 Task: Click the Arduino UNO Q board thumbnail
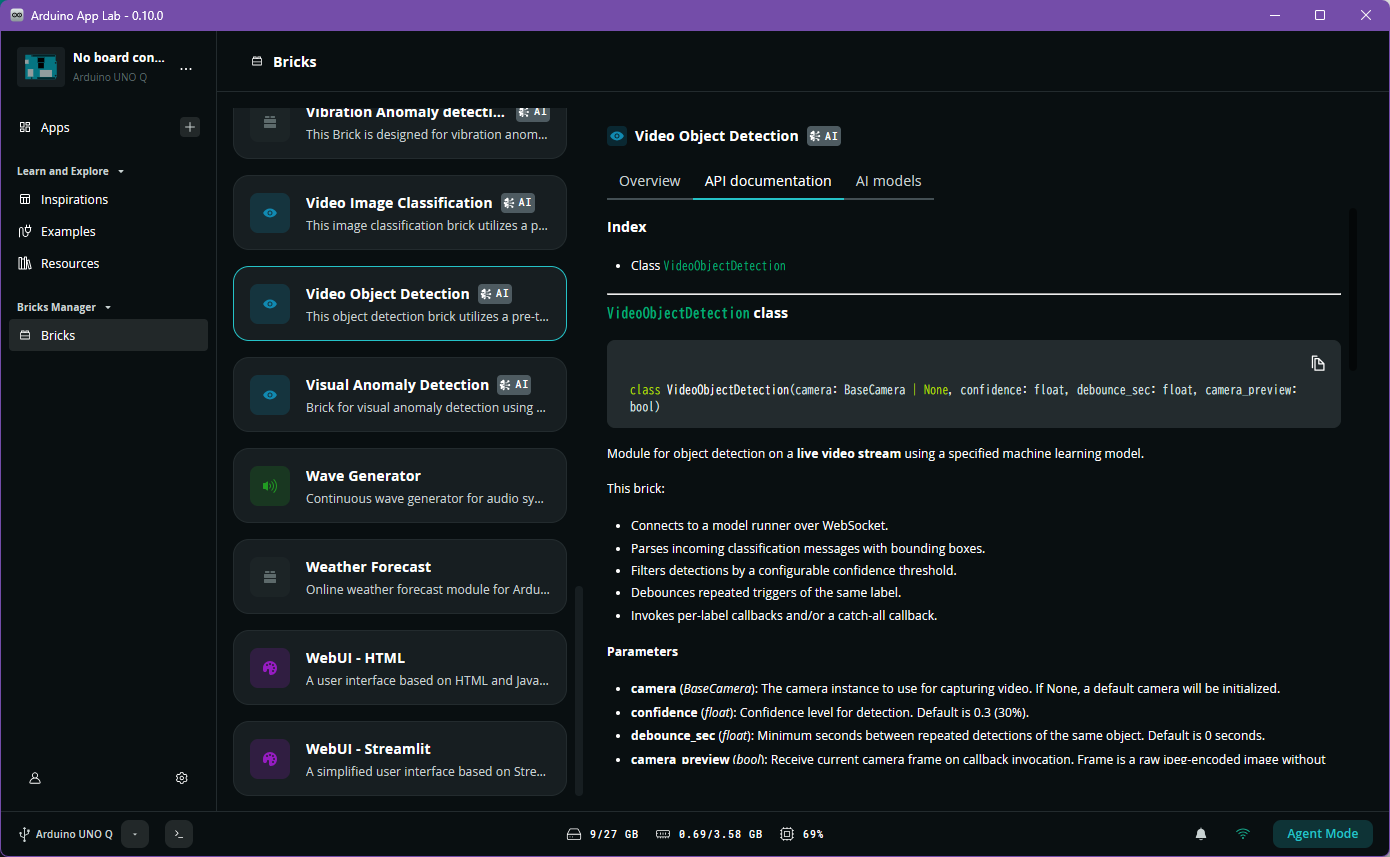41,67
